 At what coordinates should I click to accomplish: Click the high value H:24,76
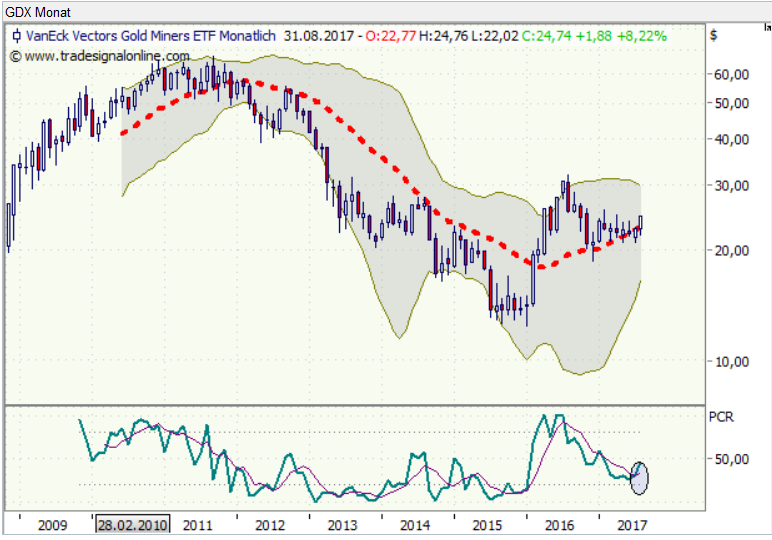click(444, 36)
